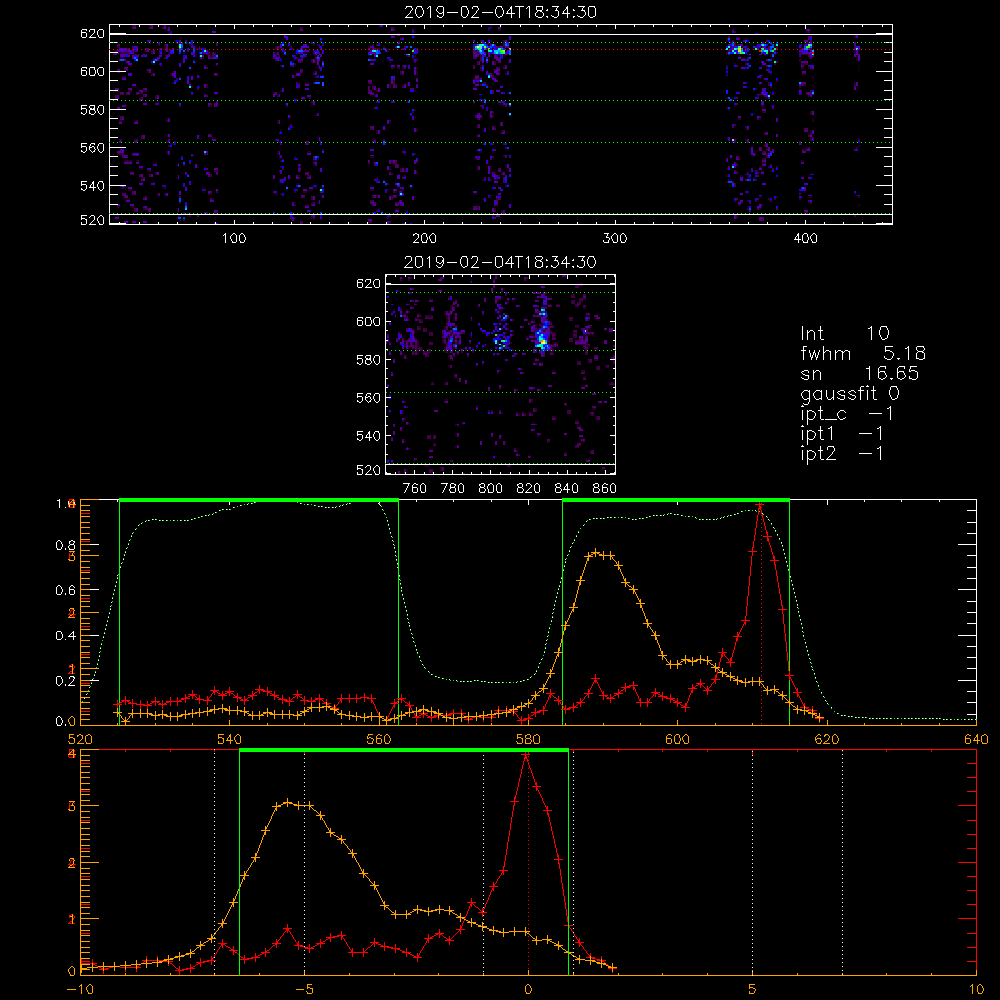1000x1000 pixels.
Task: Select the 'ipt_c -1' readout text
Action: point(846,414)
